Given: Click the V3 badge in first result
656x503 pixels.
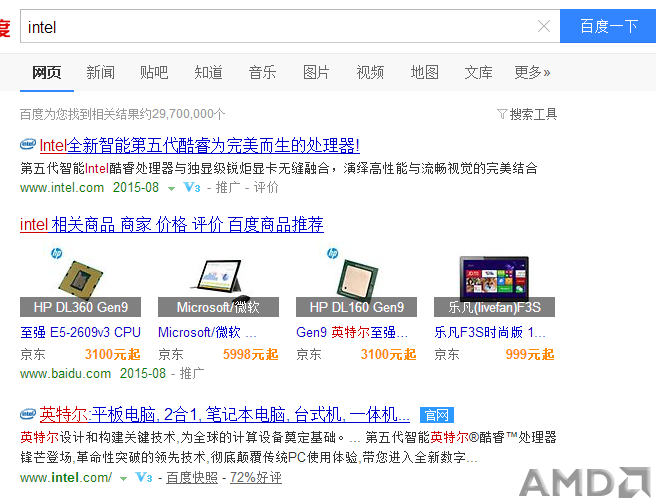Looking at the screenshot, I should [x=192, y=187].
